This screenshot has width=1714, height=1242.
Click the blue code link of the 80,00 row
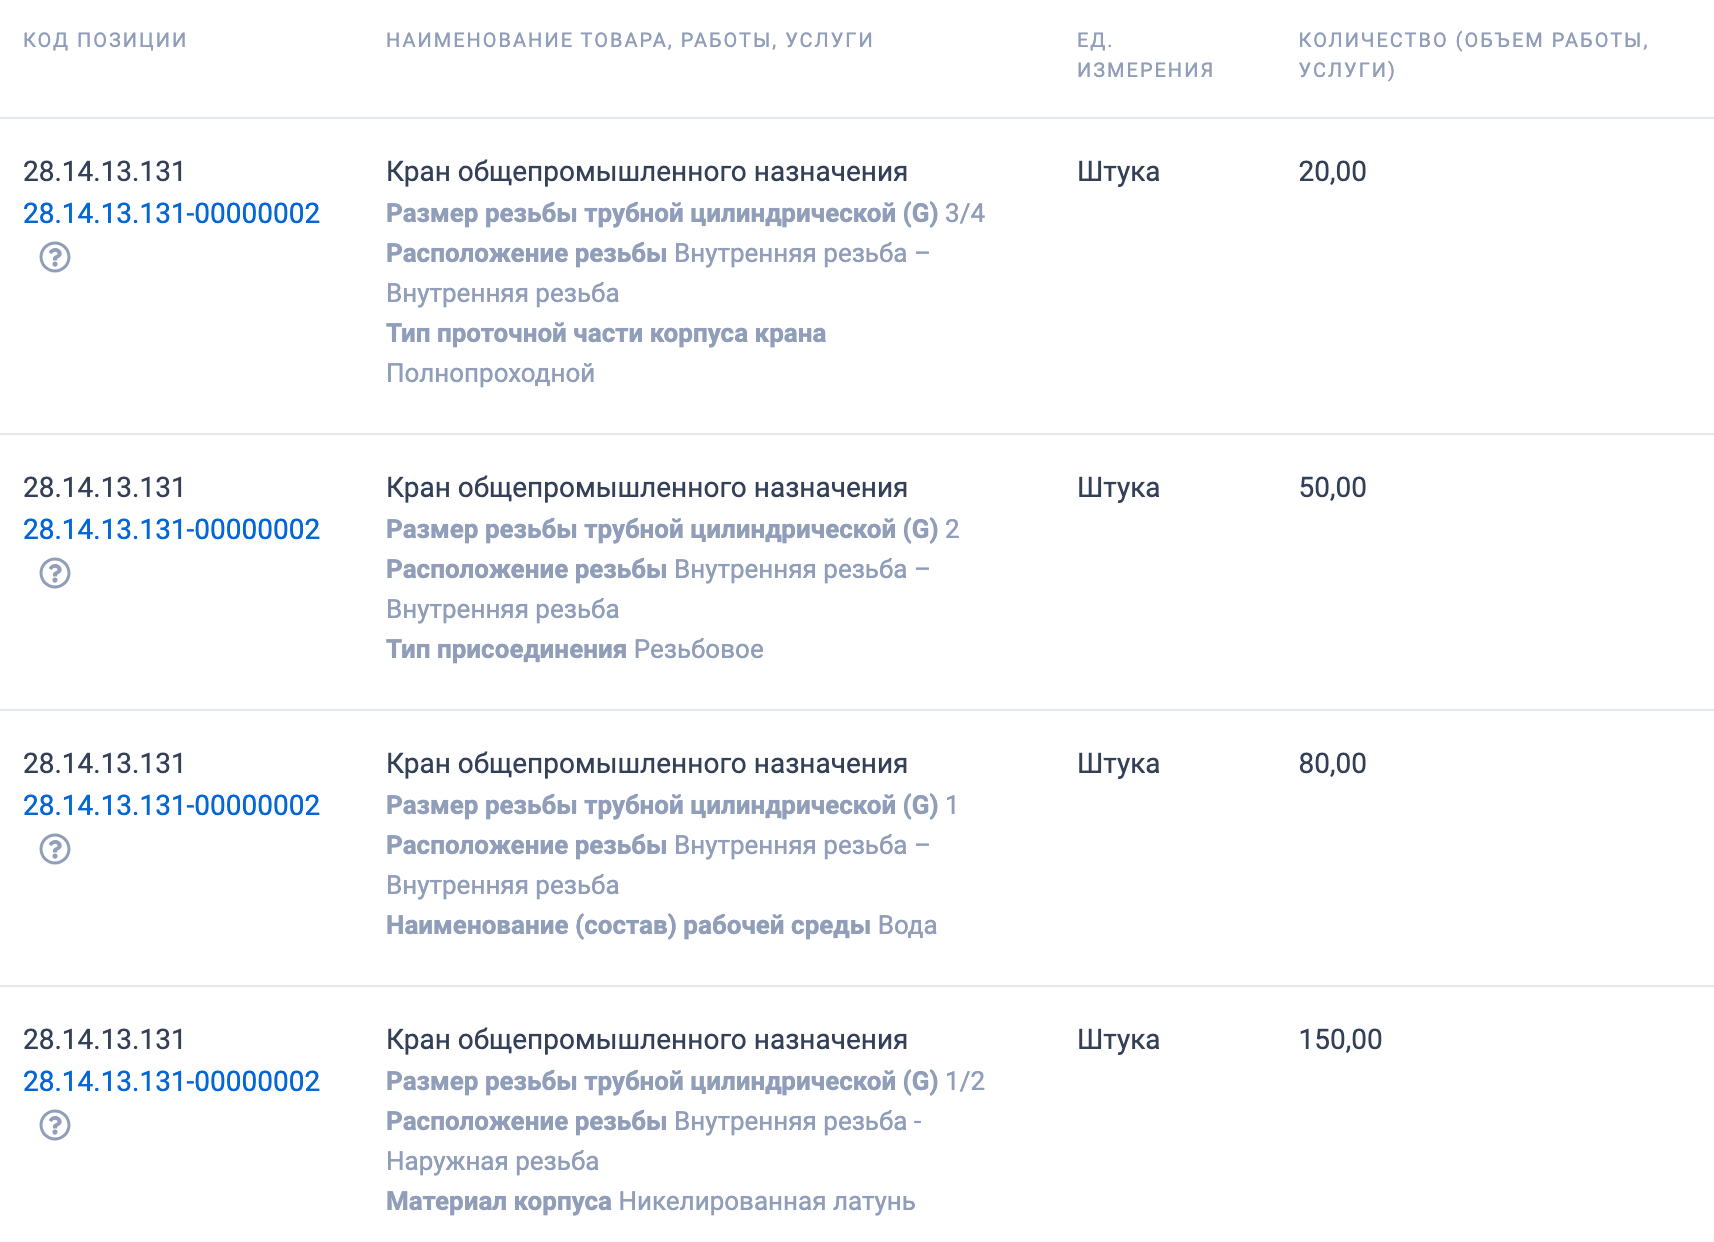coord(172,804)
